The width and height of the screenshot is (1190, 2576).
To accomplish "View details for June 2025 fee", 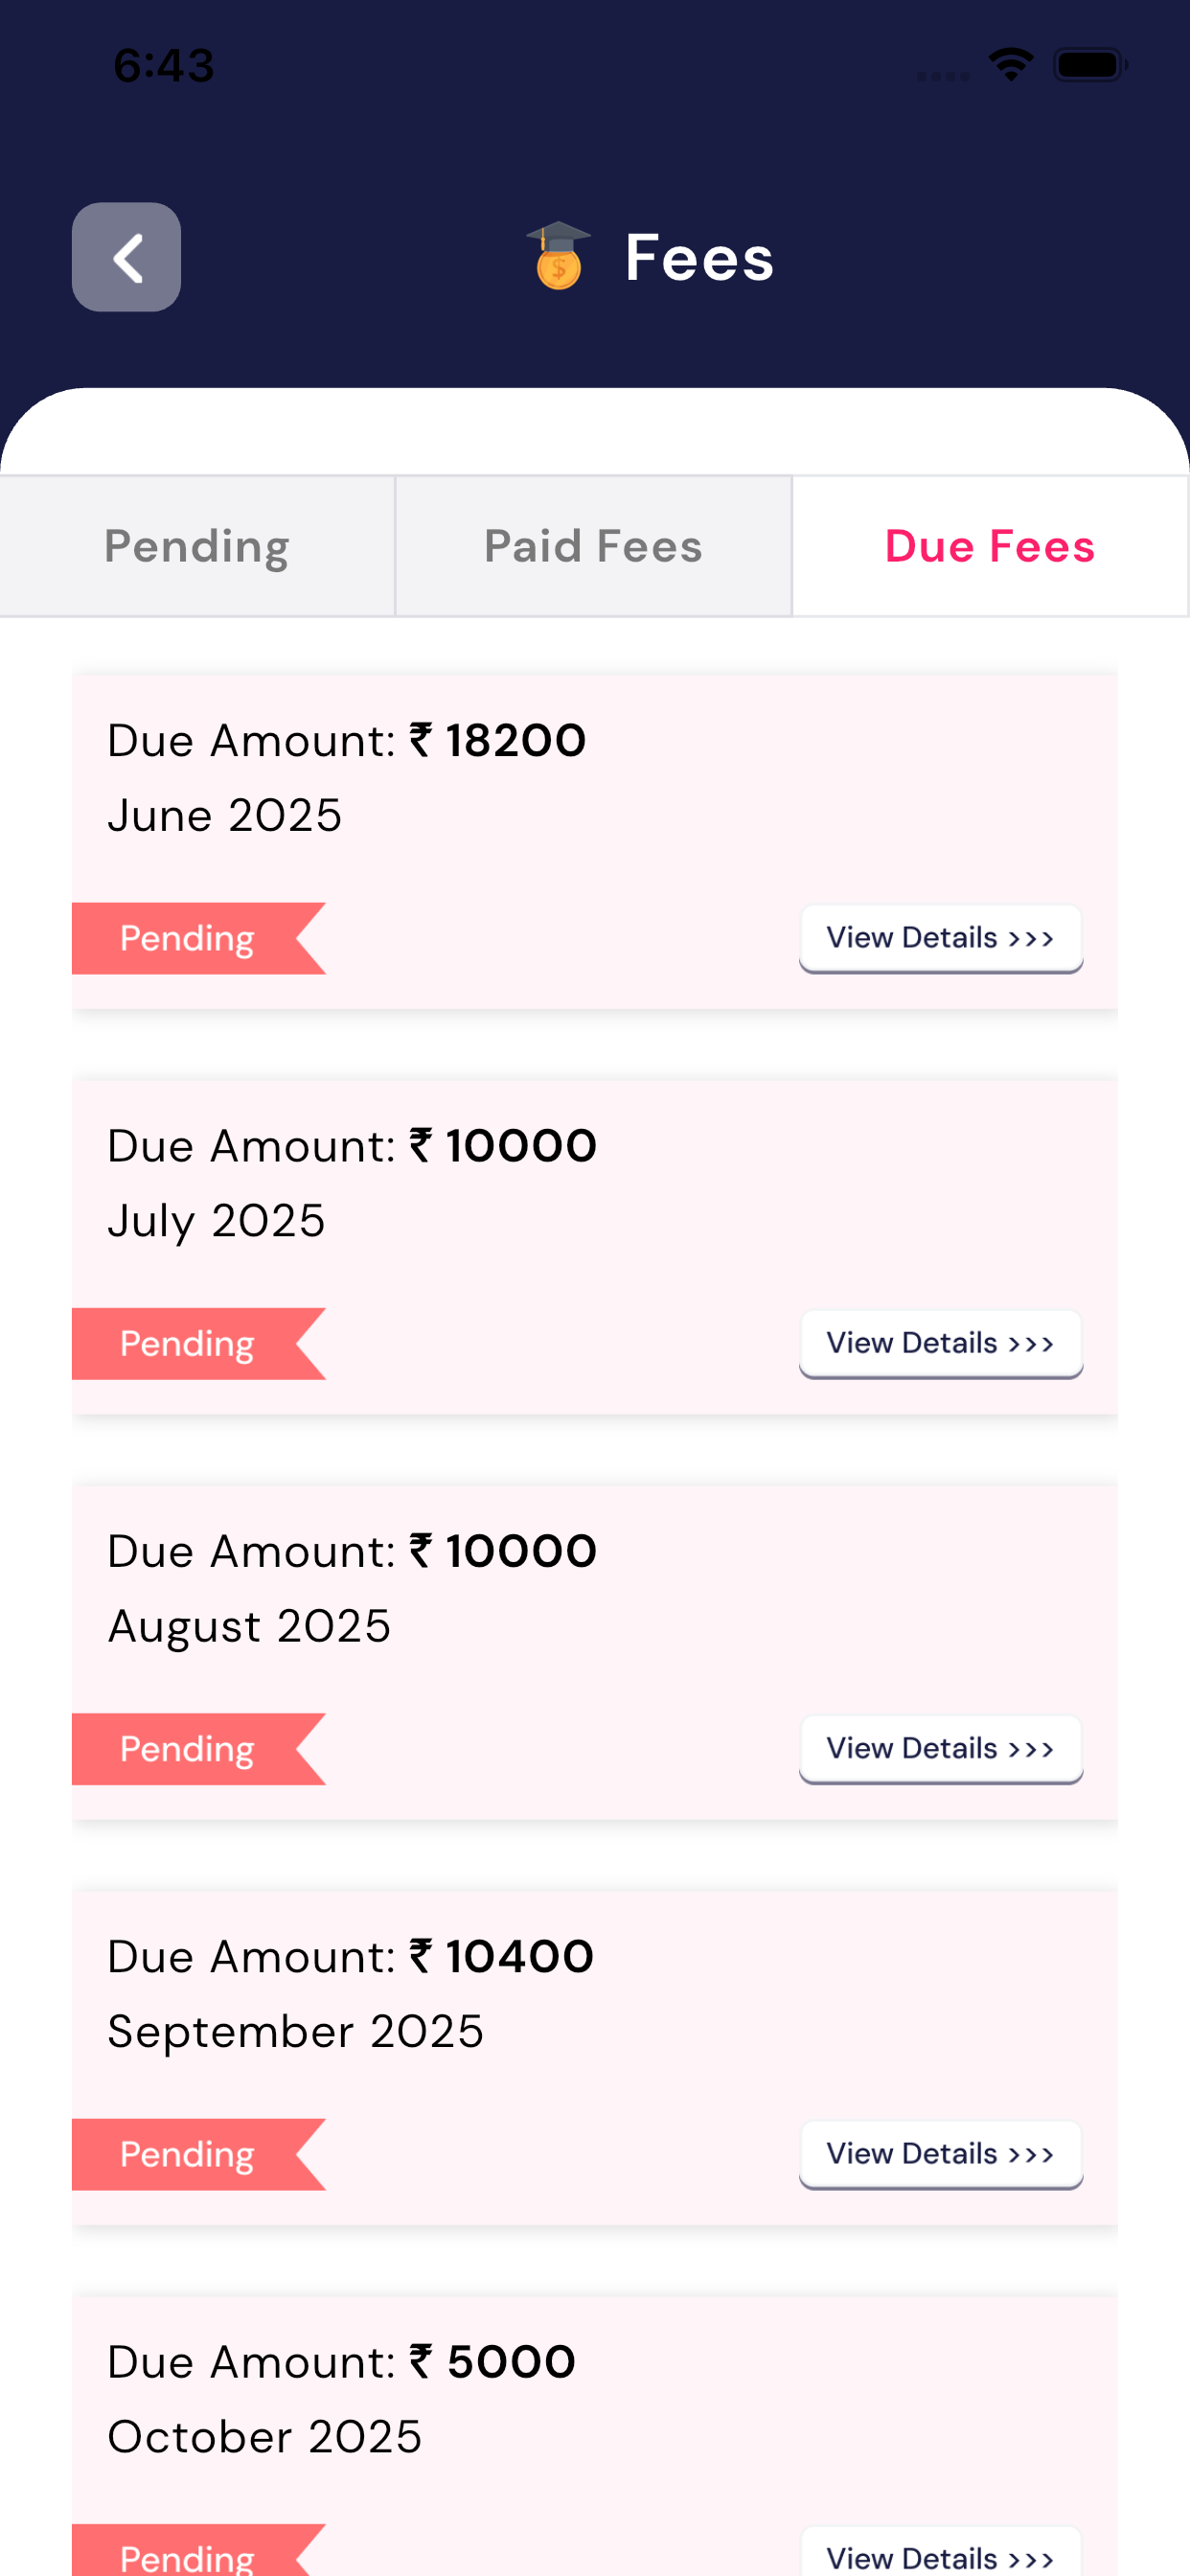I will pos(940,938).
